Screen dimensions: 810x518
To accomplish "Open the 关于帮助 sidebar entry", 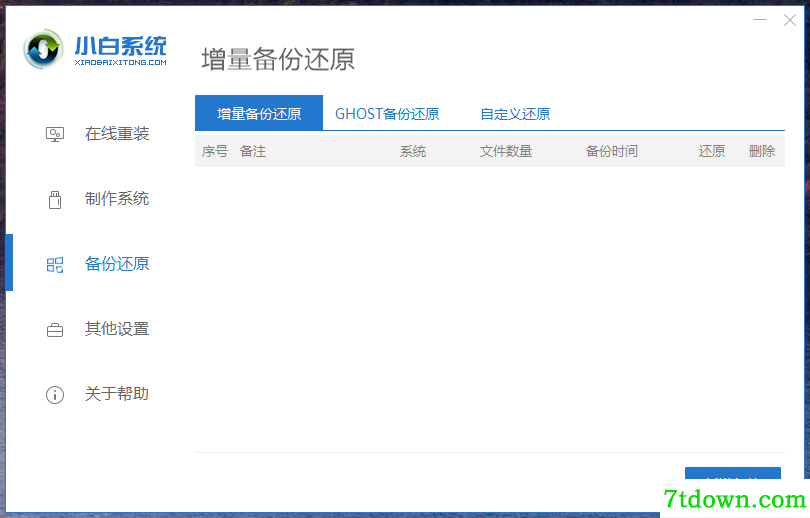I will pos(117,394).
